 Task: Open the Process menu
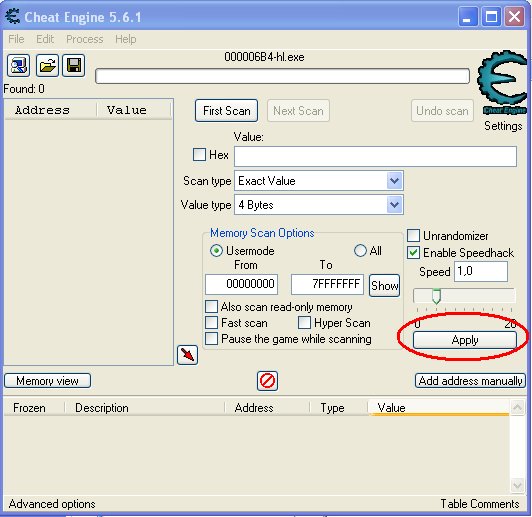[84, 39]
